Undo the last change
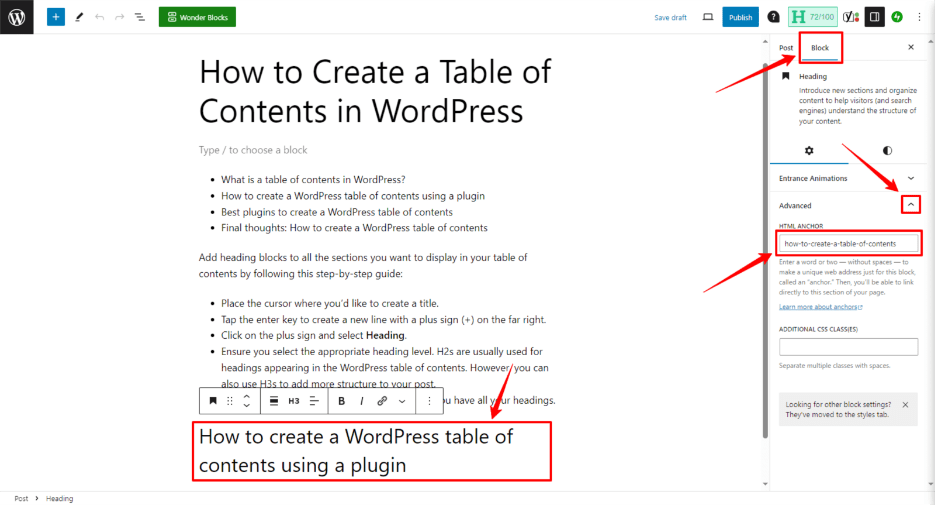 tap(100, 17)
